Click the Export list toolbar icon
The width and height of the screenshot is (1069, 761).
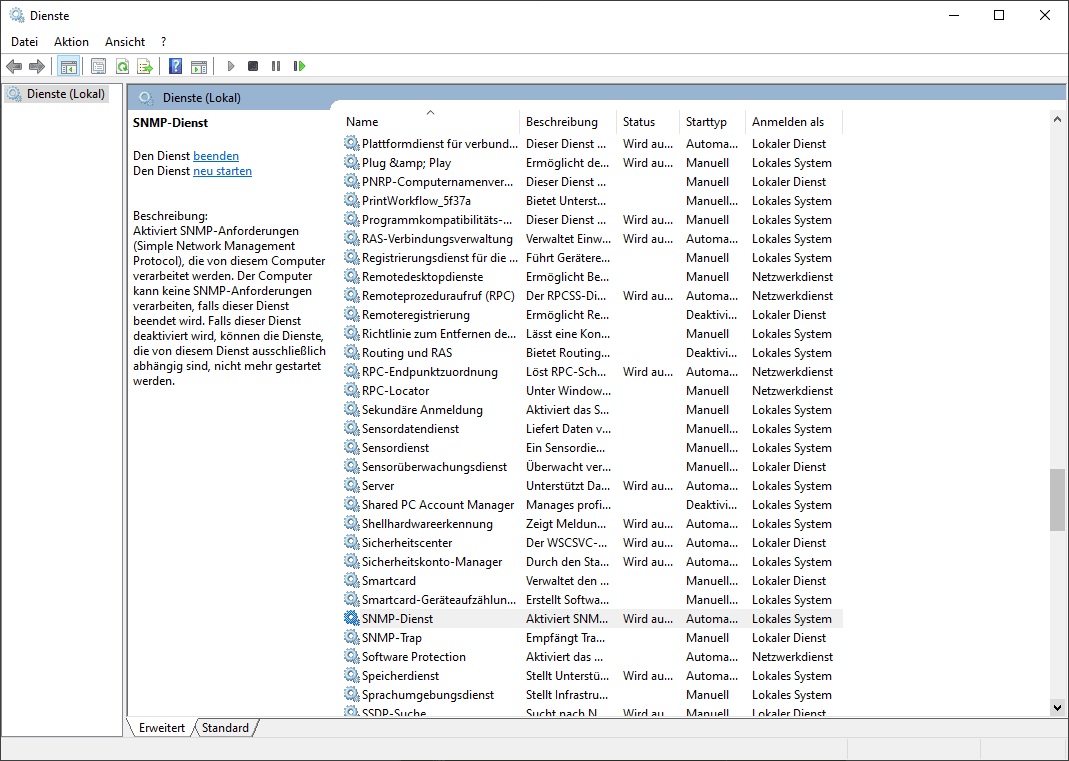click(145, 66)
